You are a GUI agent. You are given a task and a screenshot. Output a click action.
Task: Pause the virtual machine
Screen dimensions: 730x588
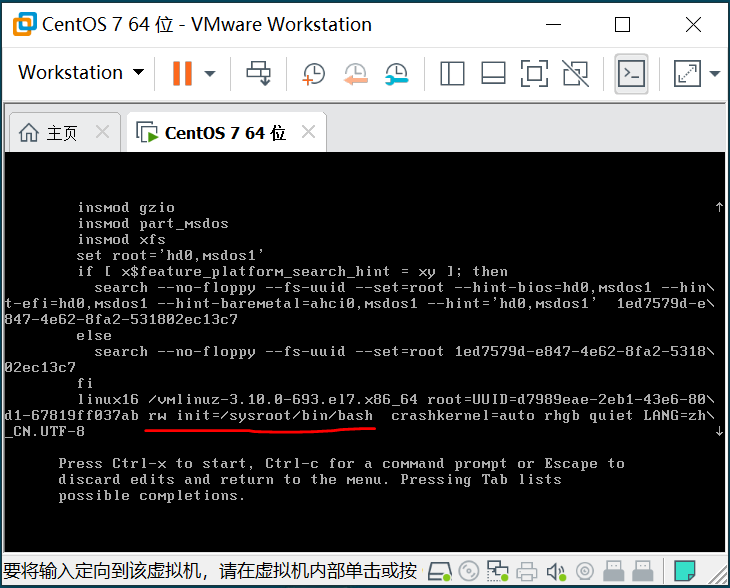182,73
